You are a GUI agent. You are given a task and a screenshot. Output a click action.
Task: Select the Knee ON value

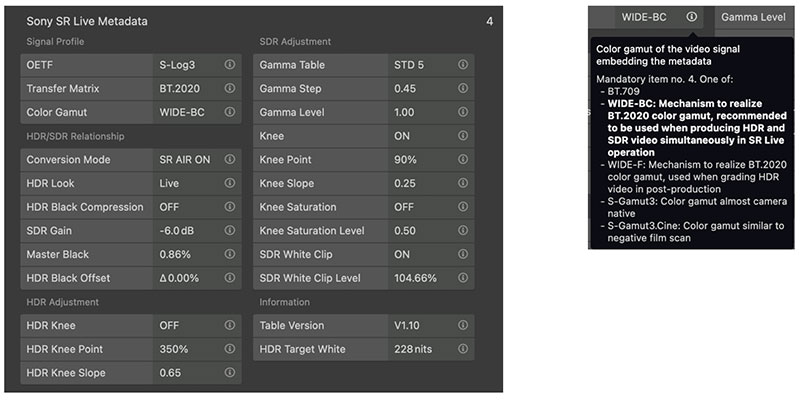click(402, 136)
